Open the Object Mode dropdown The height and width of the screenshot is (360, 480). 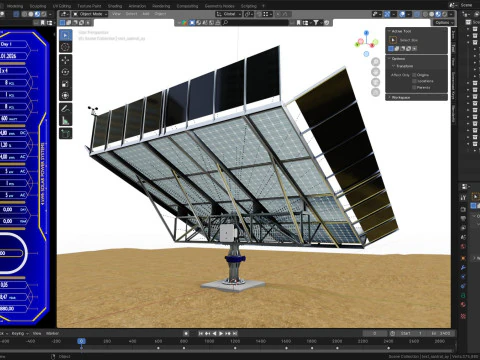(x=90, y=14)
